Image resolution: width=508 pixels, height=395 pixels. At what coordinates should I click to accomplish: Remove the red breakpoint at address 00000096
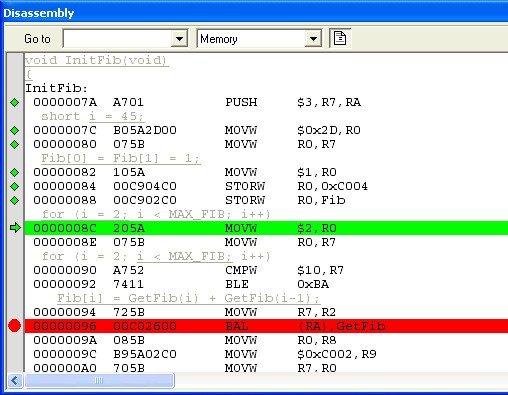[x=15, y=326]
